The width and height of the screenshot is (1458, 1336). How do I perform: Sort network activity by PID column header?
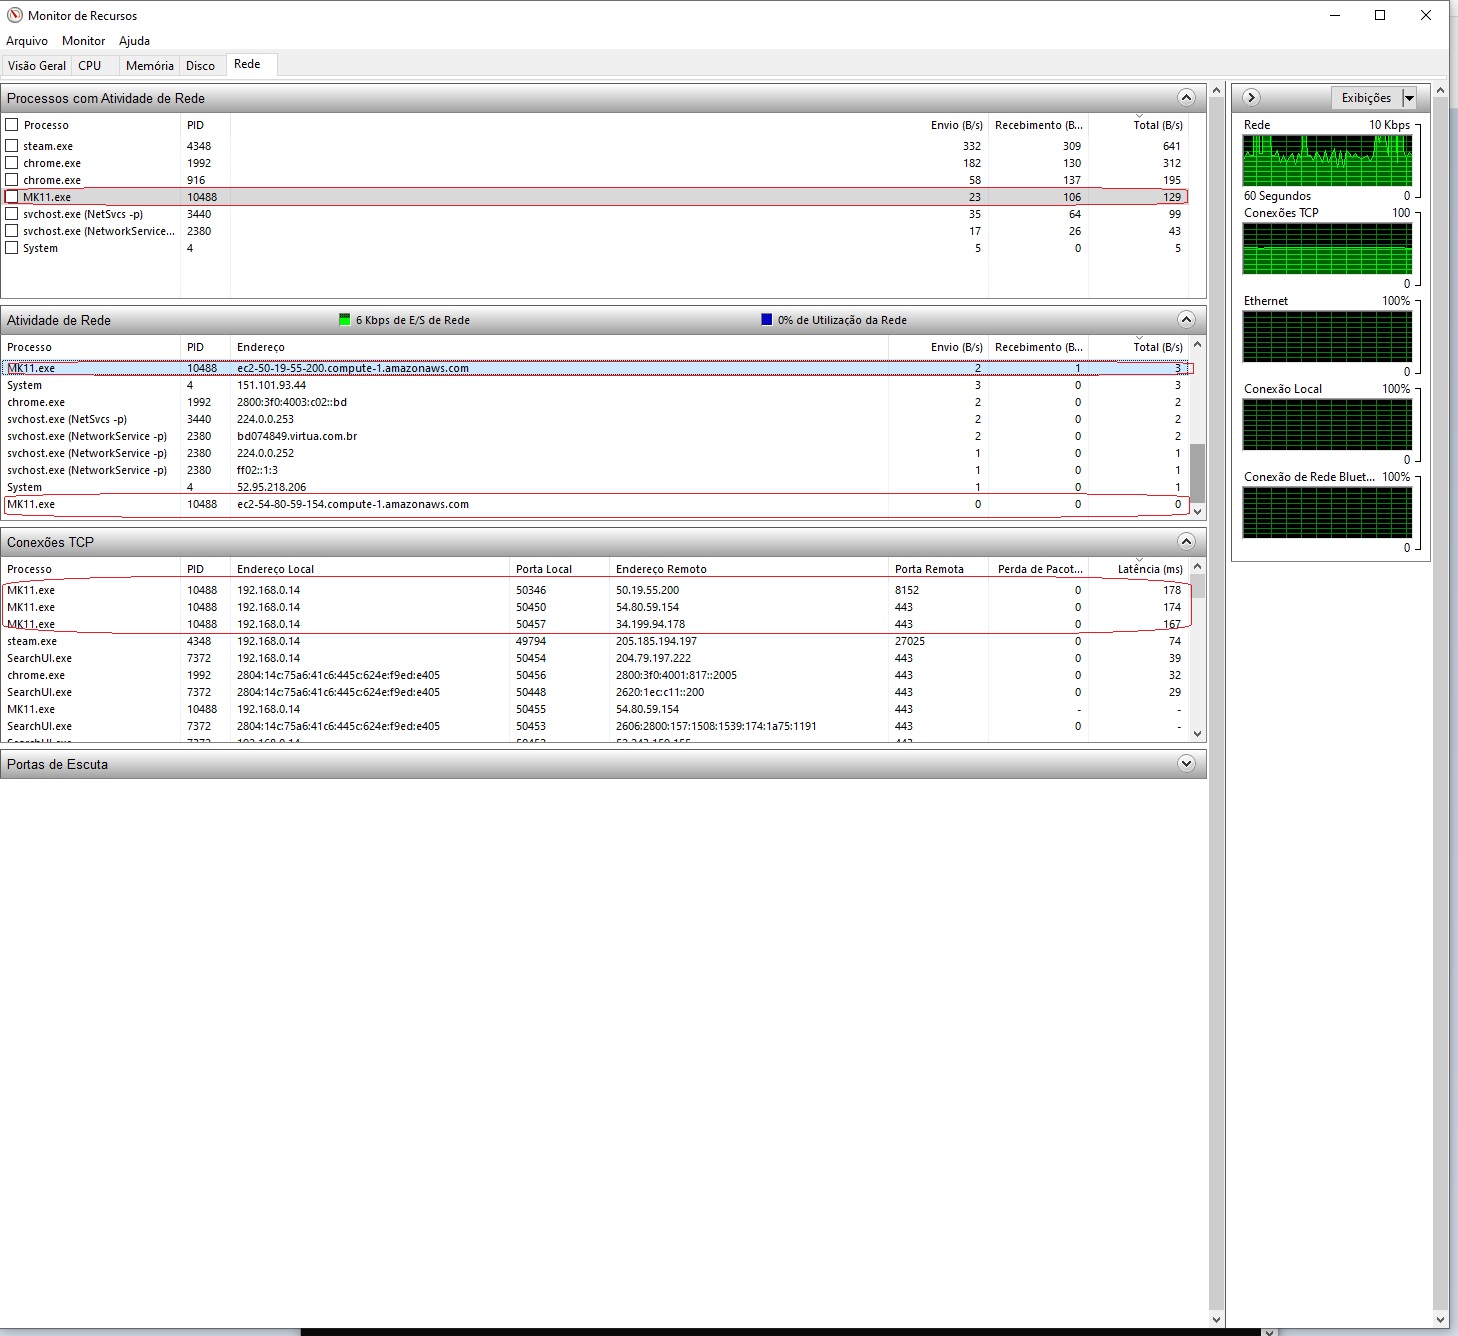[205, 347]
